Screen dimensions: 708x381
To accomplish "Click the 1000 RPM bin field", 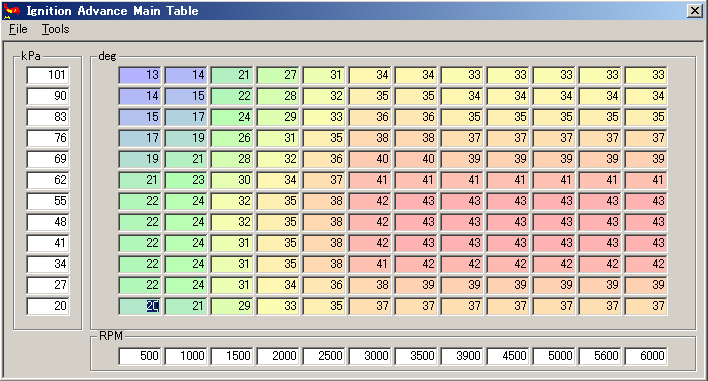I will (186, 356).
